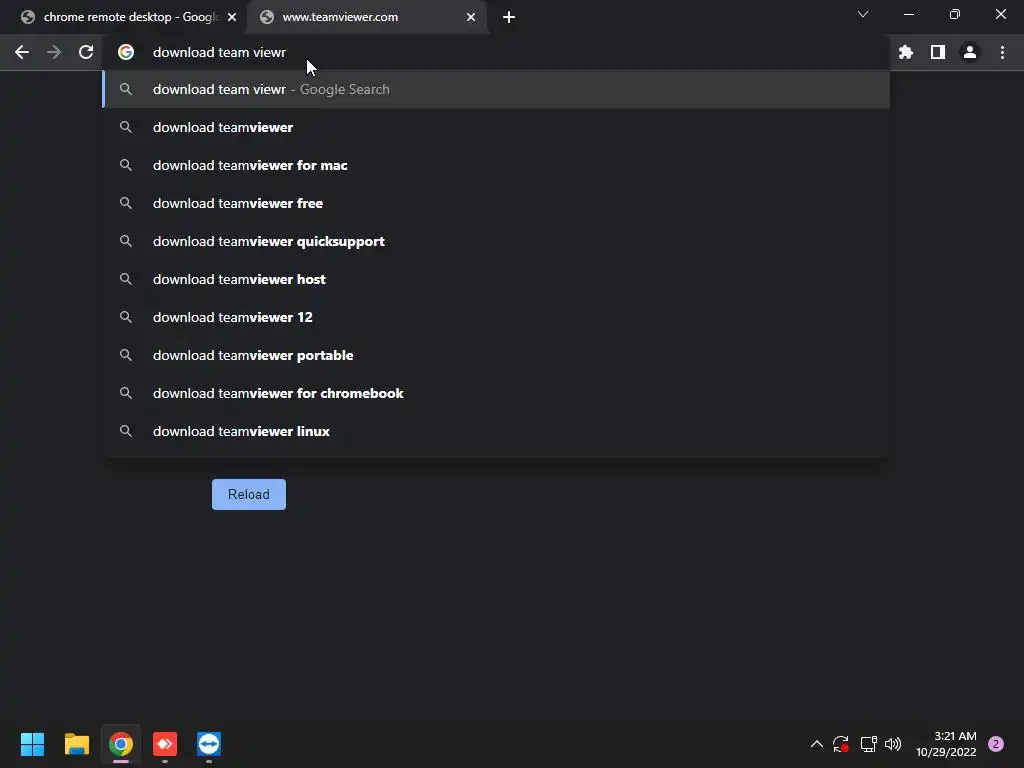Toggle the Chrome side panel icon

[x=938, y=52]
